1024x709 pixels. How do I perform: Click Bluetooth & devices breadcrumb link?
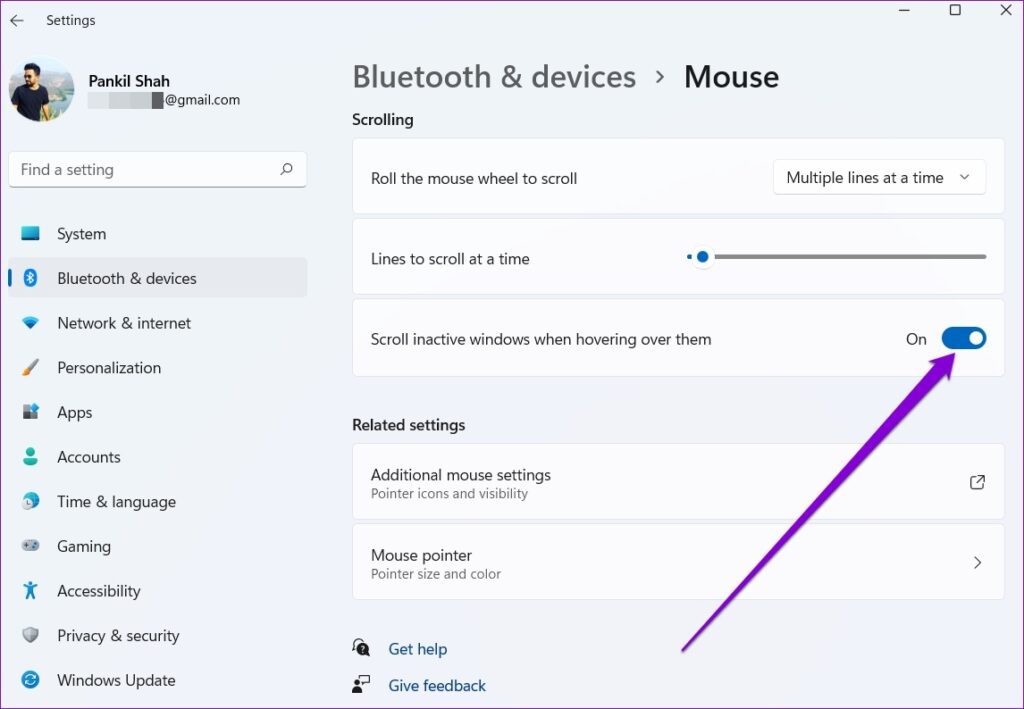[493, 76]
